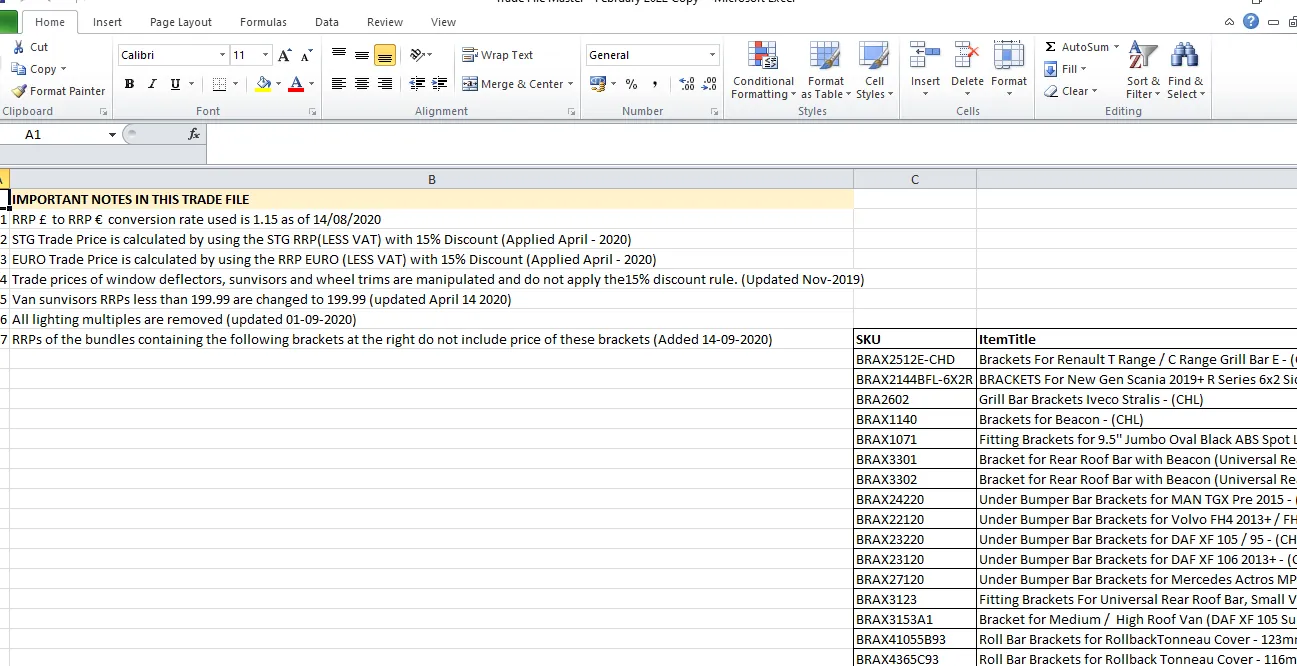1297x666 pixels.
Task: Click Increase Decimal icon
Action: [687, 84]
